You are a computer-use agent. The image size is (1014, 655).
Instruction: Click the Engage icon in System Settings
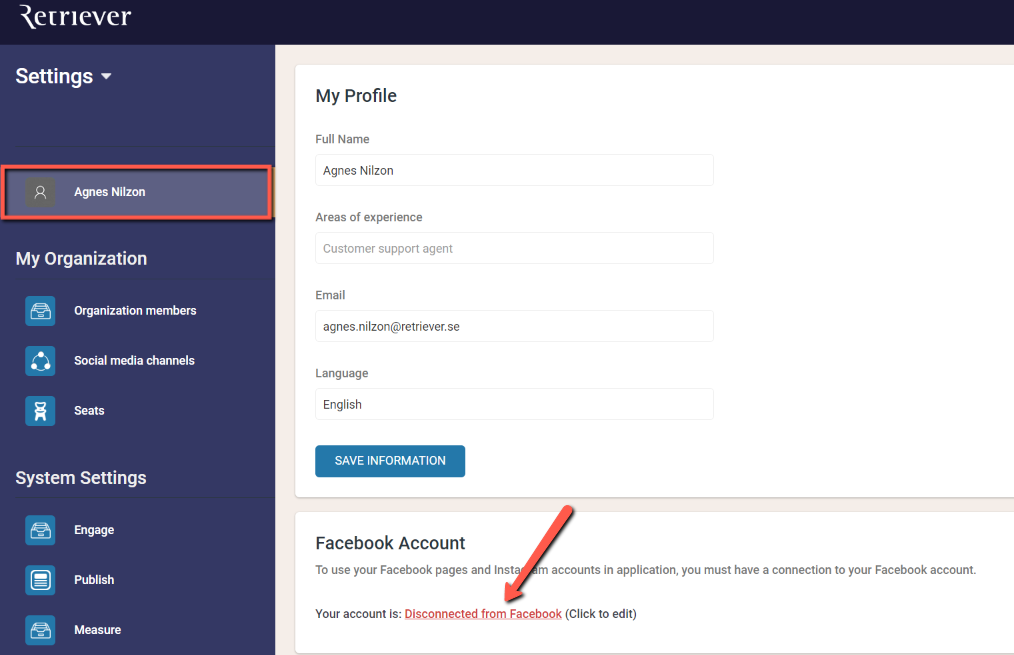point(40,530)
